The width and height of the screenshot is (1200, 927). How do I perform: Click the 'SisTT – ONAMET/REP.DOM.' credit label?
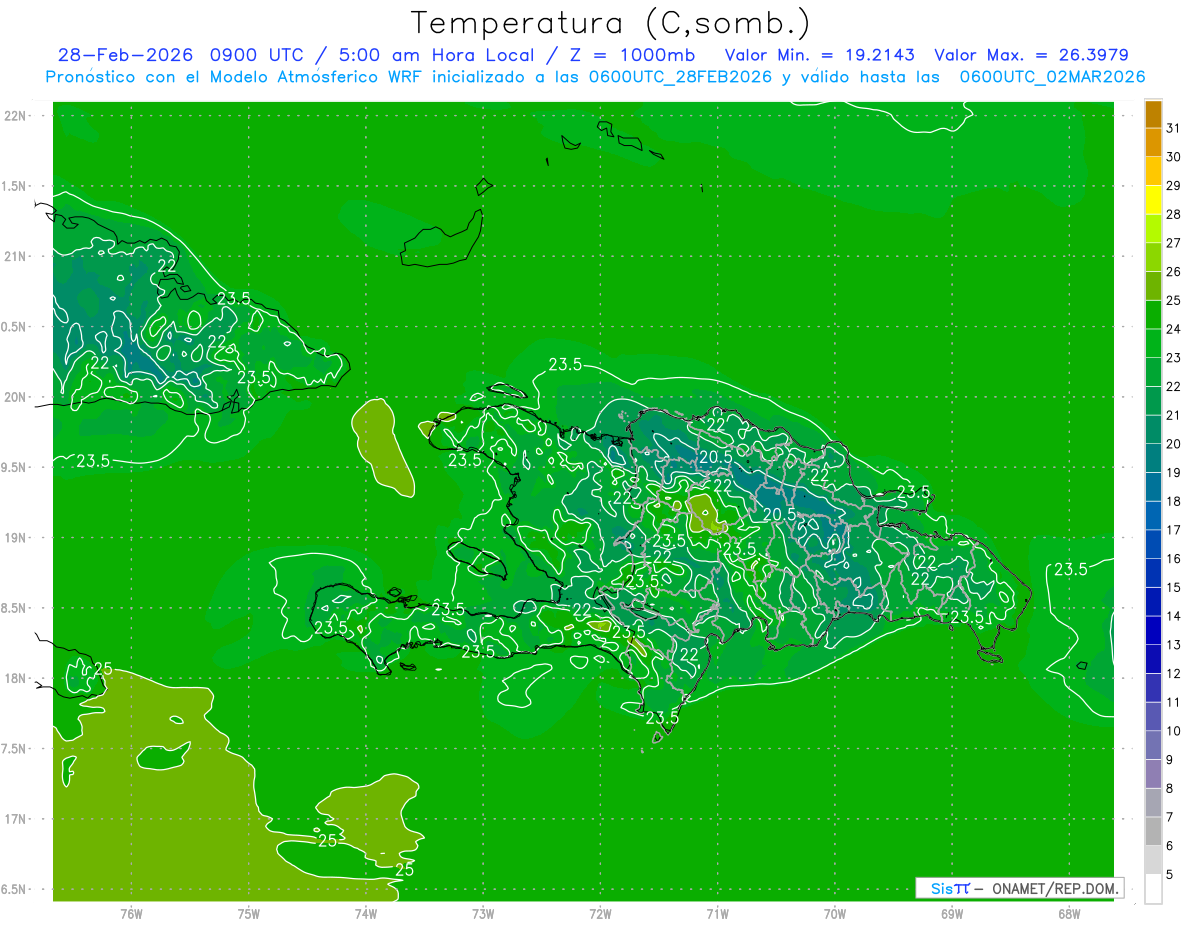click(x=1020, y=888)
